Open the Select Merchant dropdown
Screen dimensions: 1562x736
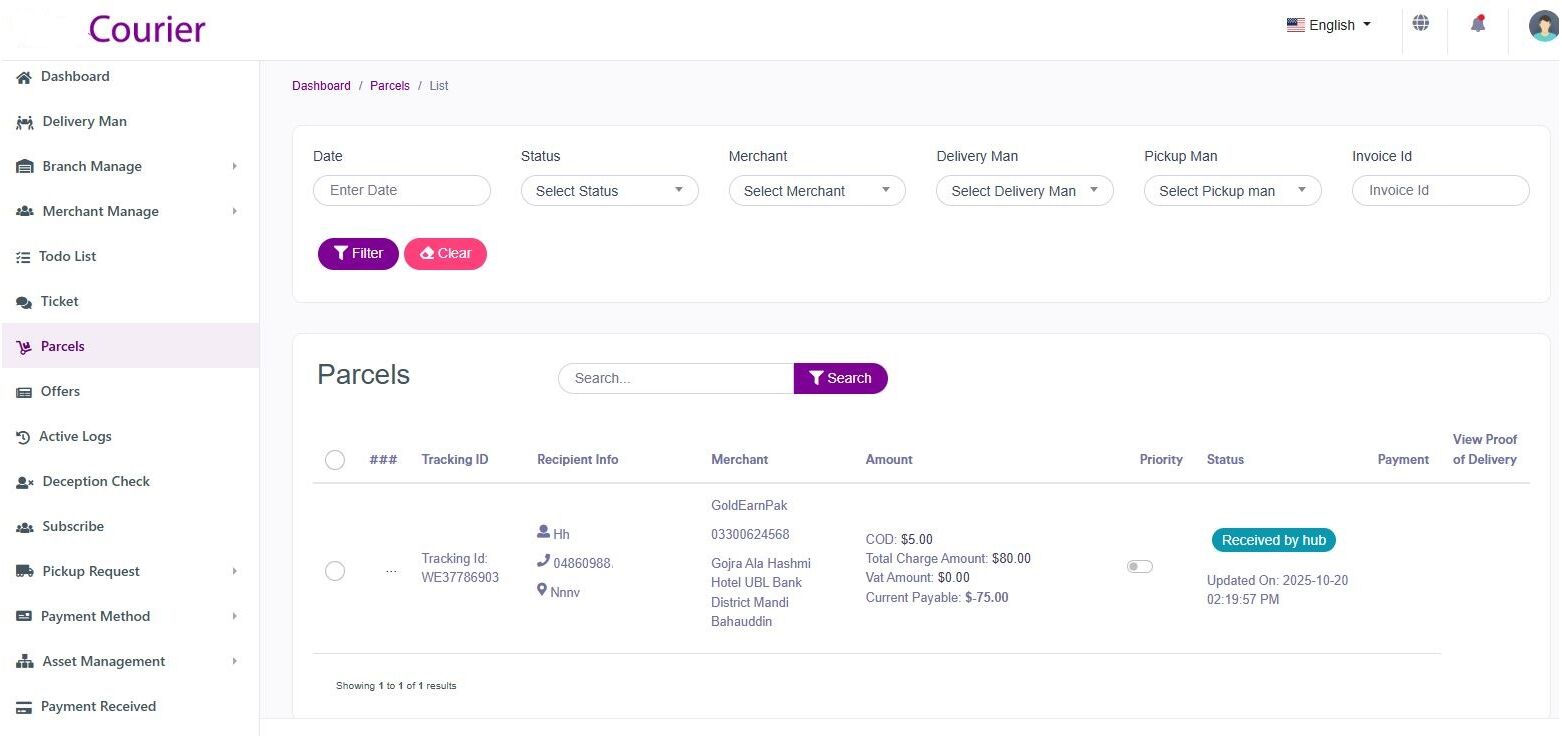tap(816, 191)
